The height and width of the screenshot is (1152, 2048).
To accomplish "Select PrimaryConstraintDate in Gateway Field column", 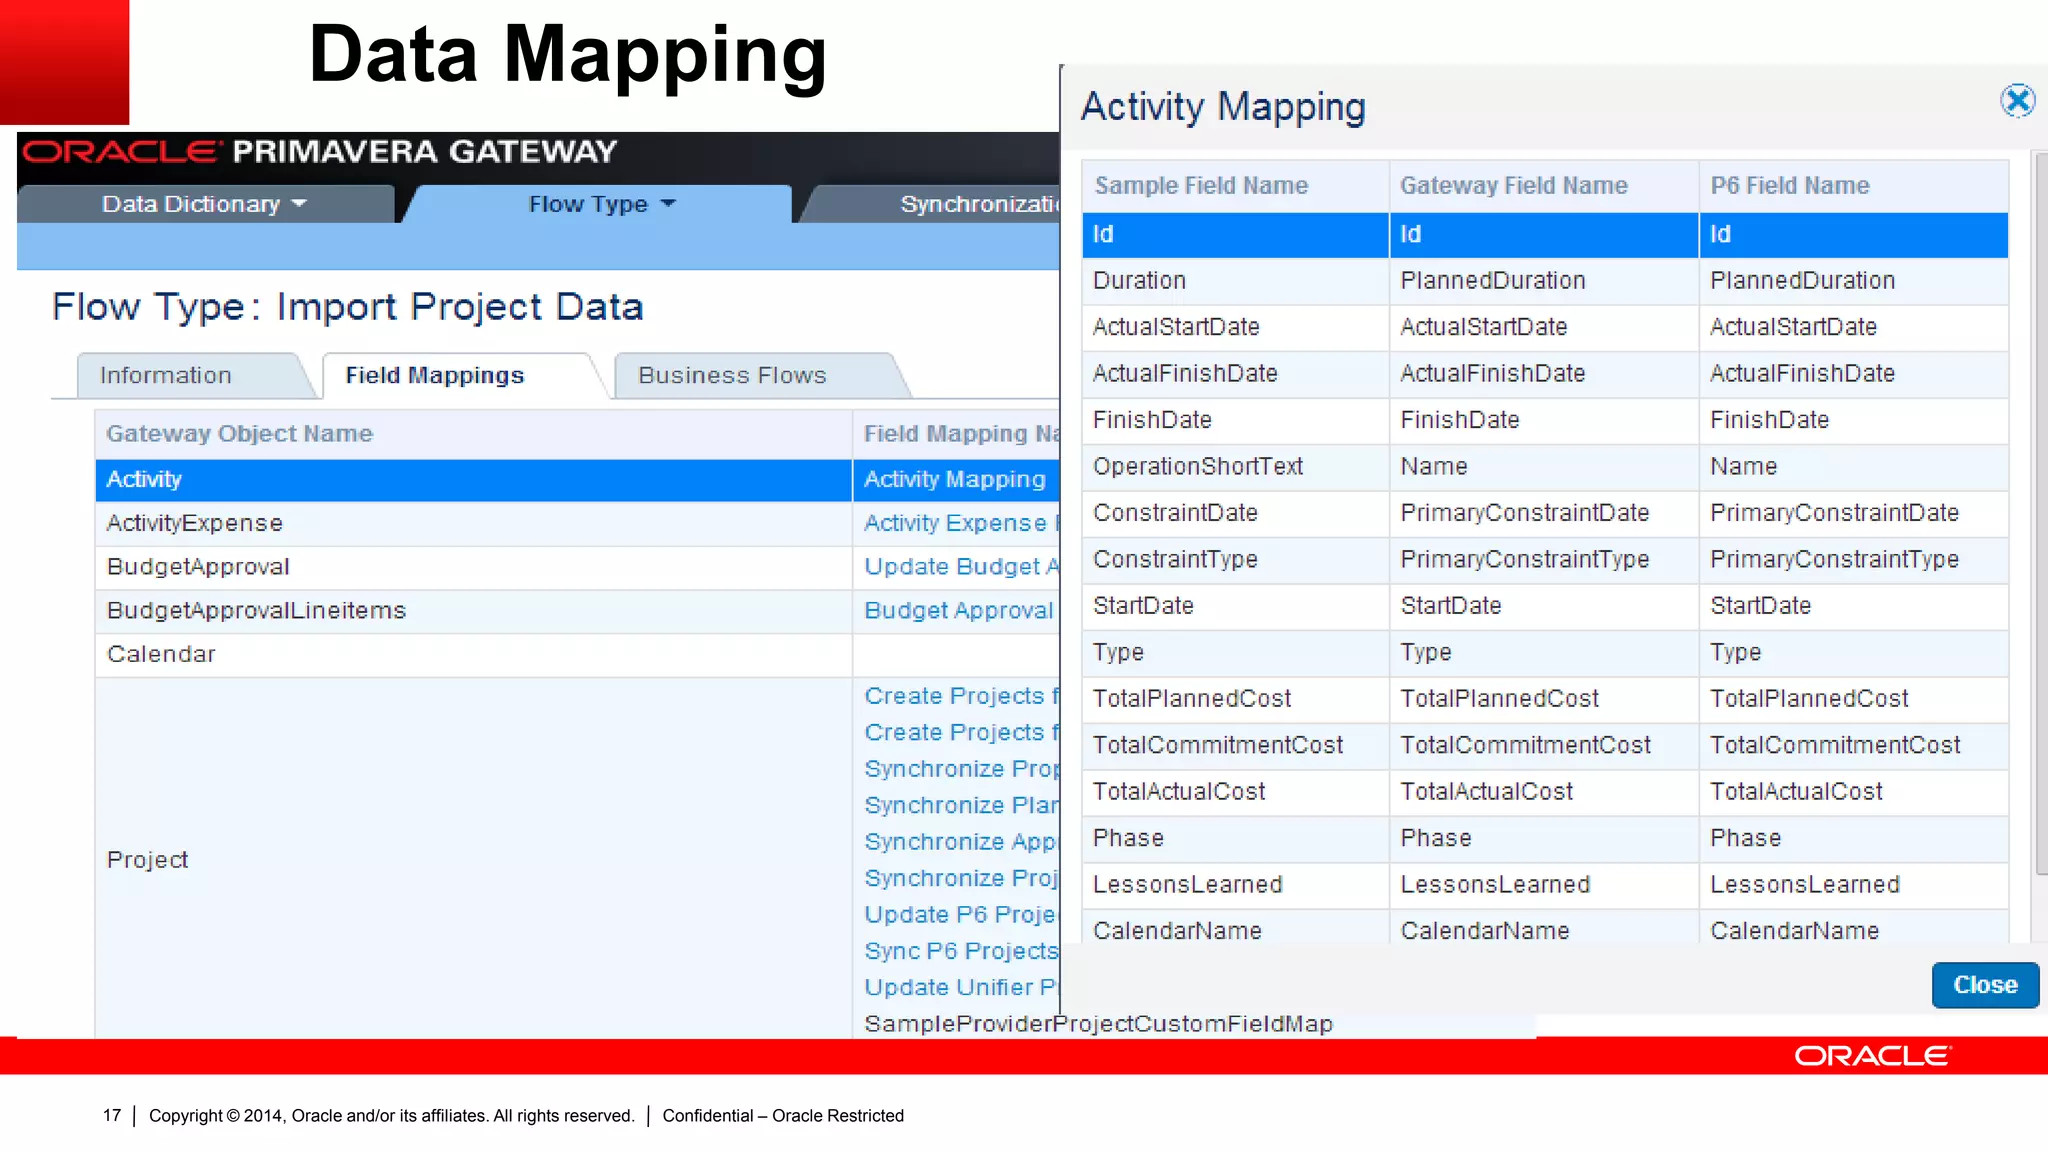I will tap(1544, 513).
